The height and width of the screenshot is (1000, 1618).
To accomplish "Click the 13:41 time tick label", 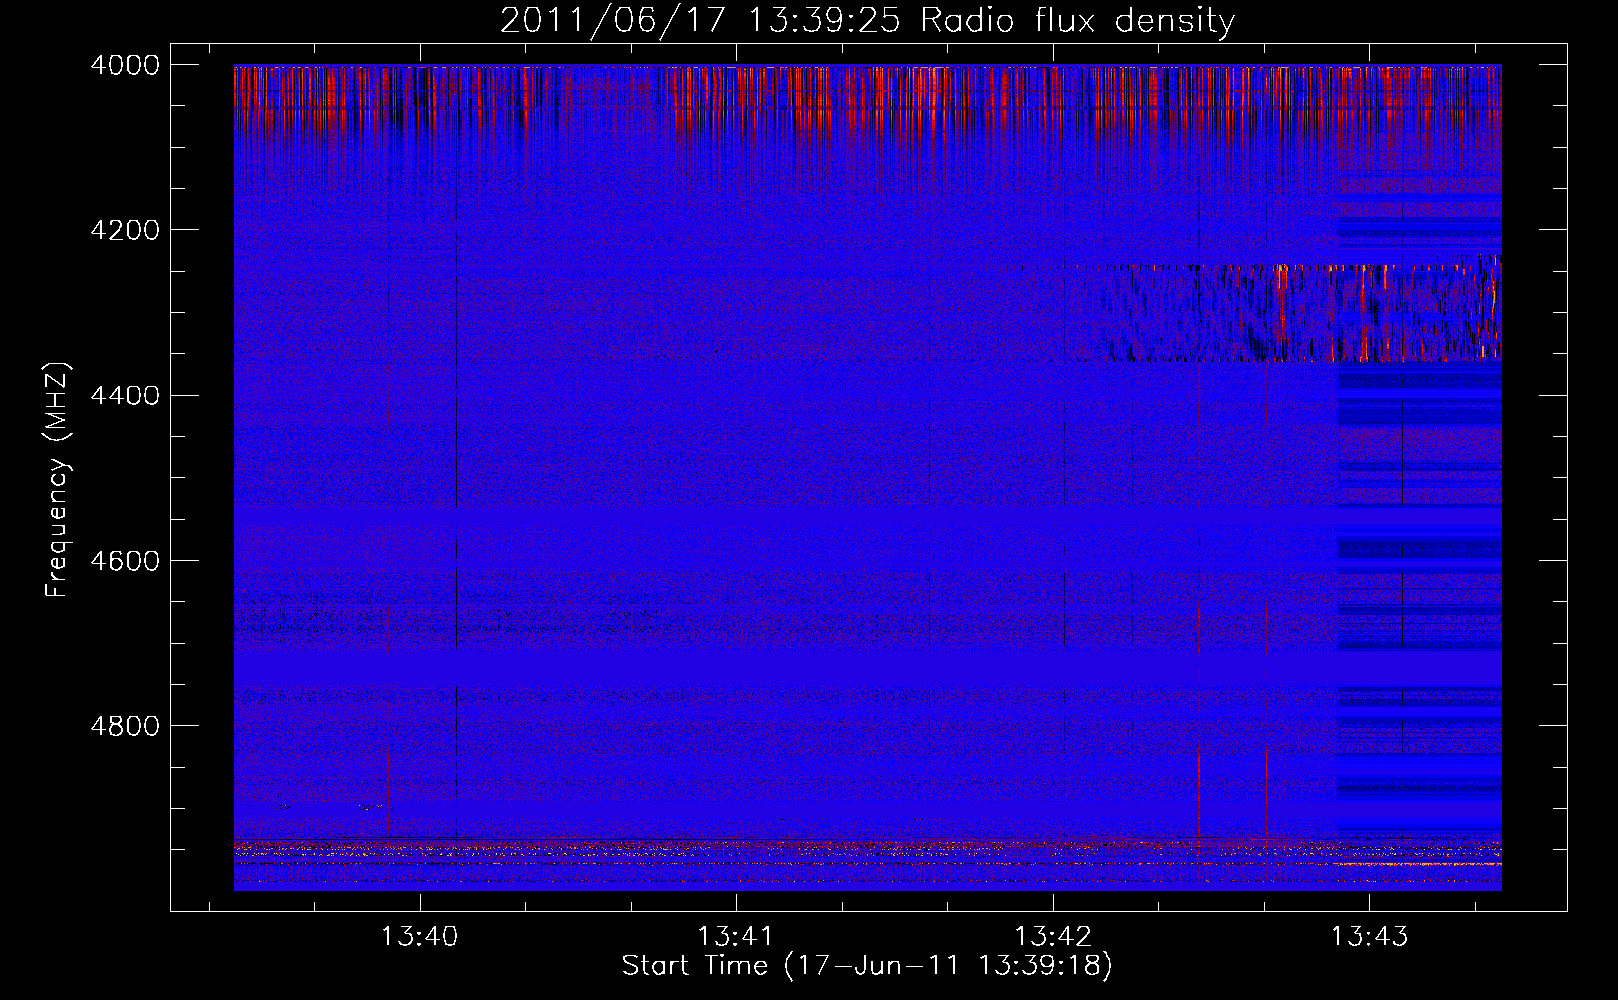I will point(736,936).
